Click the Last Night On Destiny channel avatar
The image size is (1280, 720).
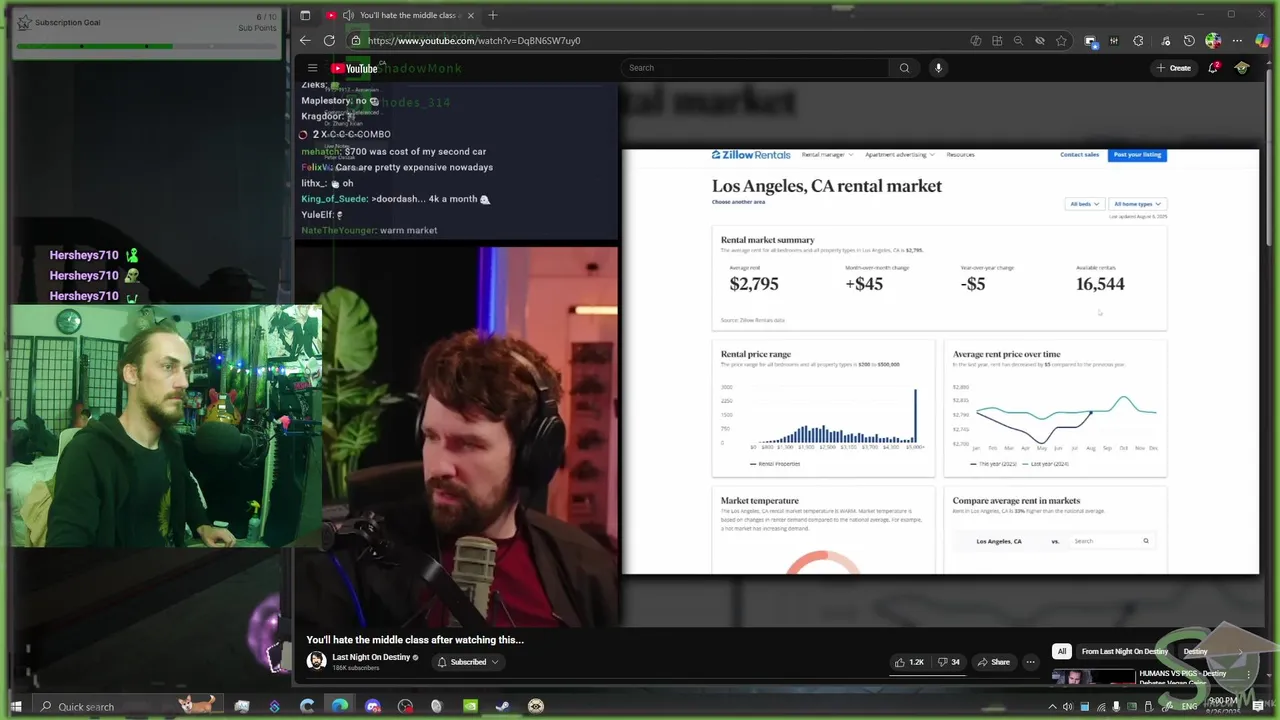(x=316, y=661)
